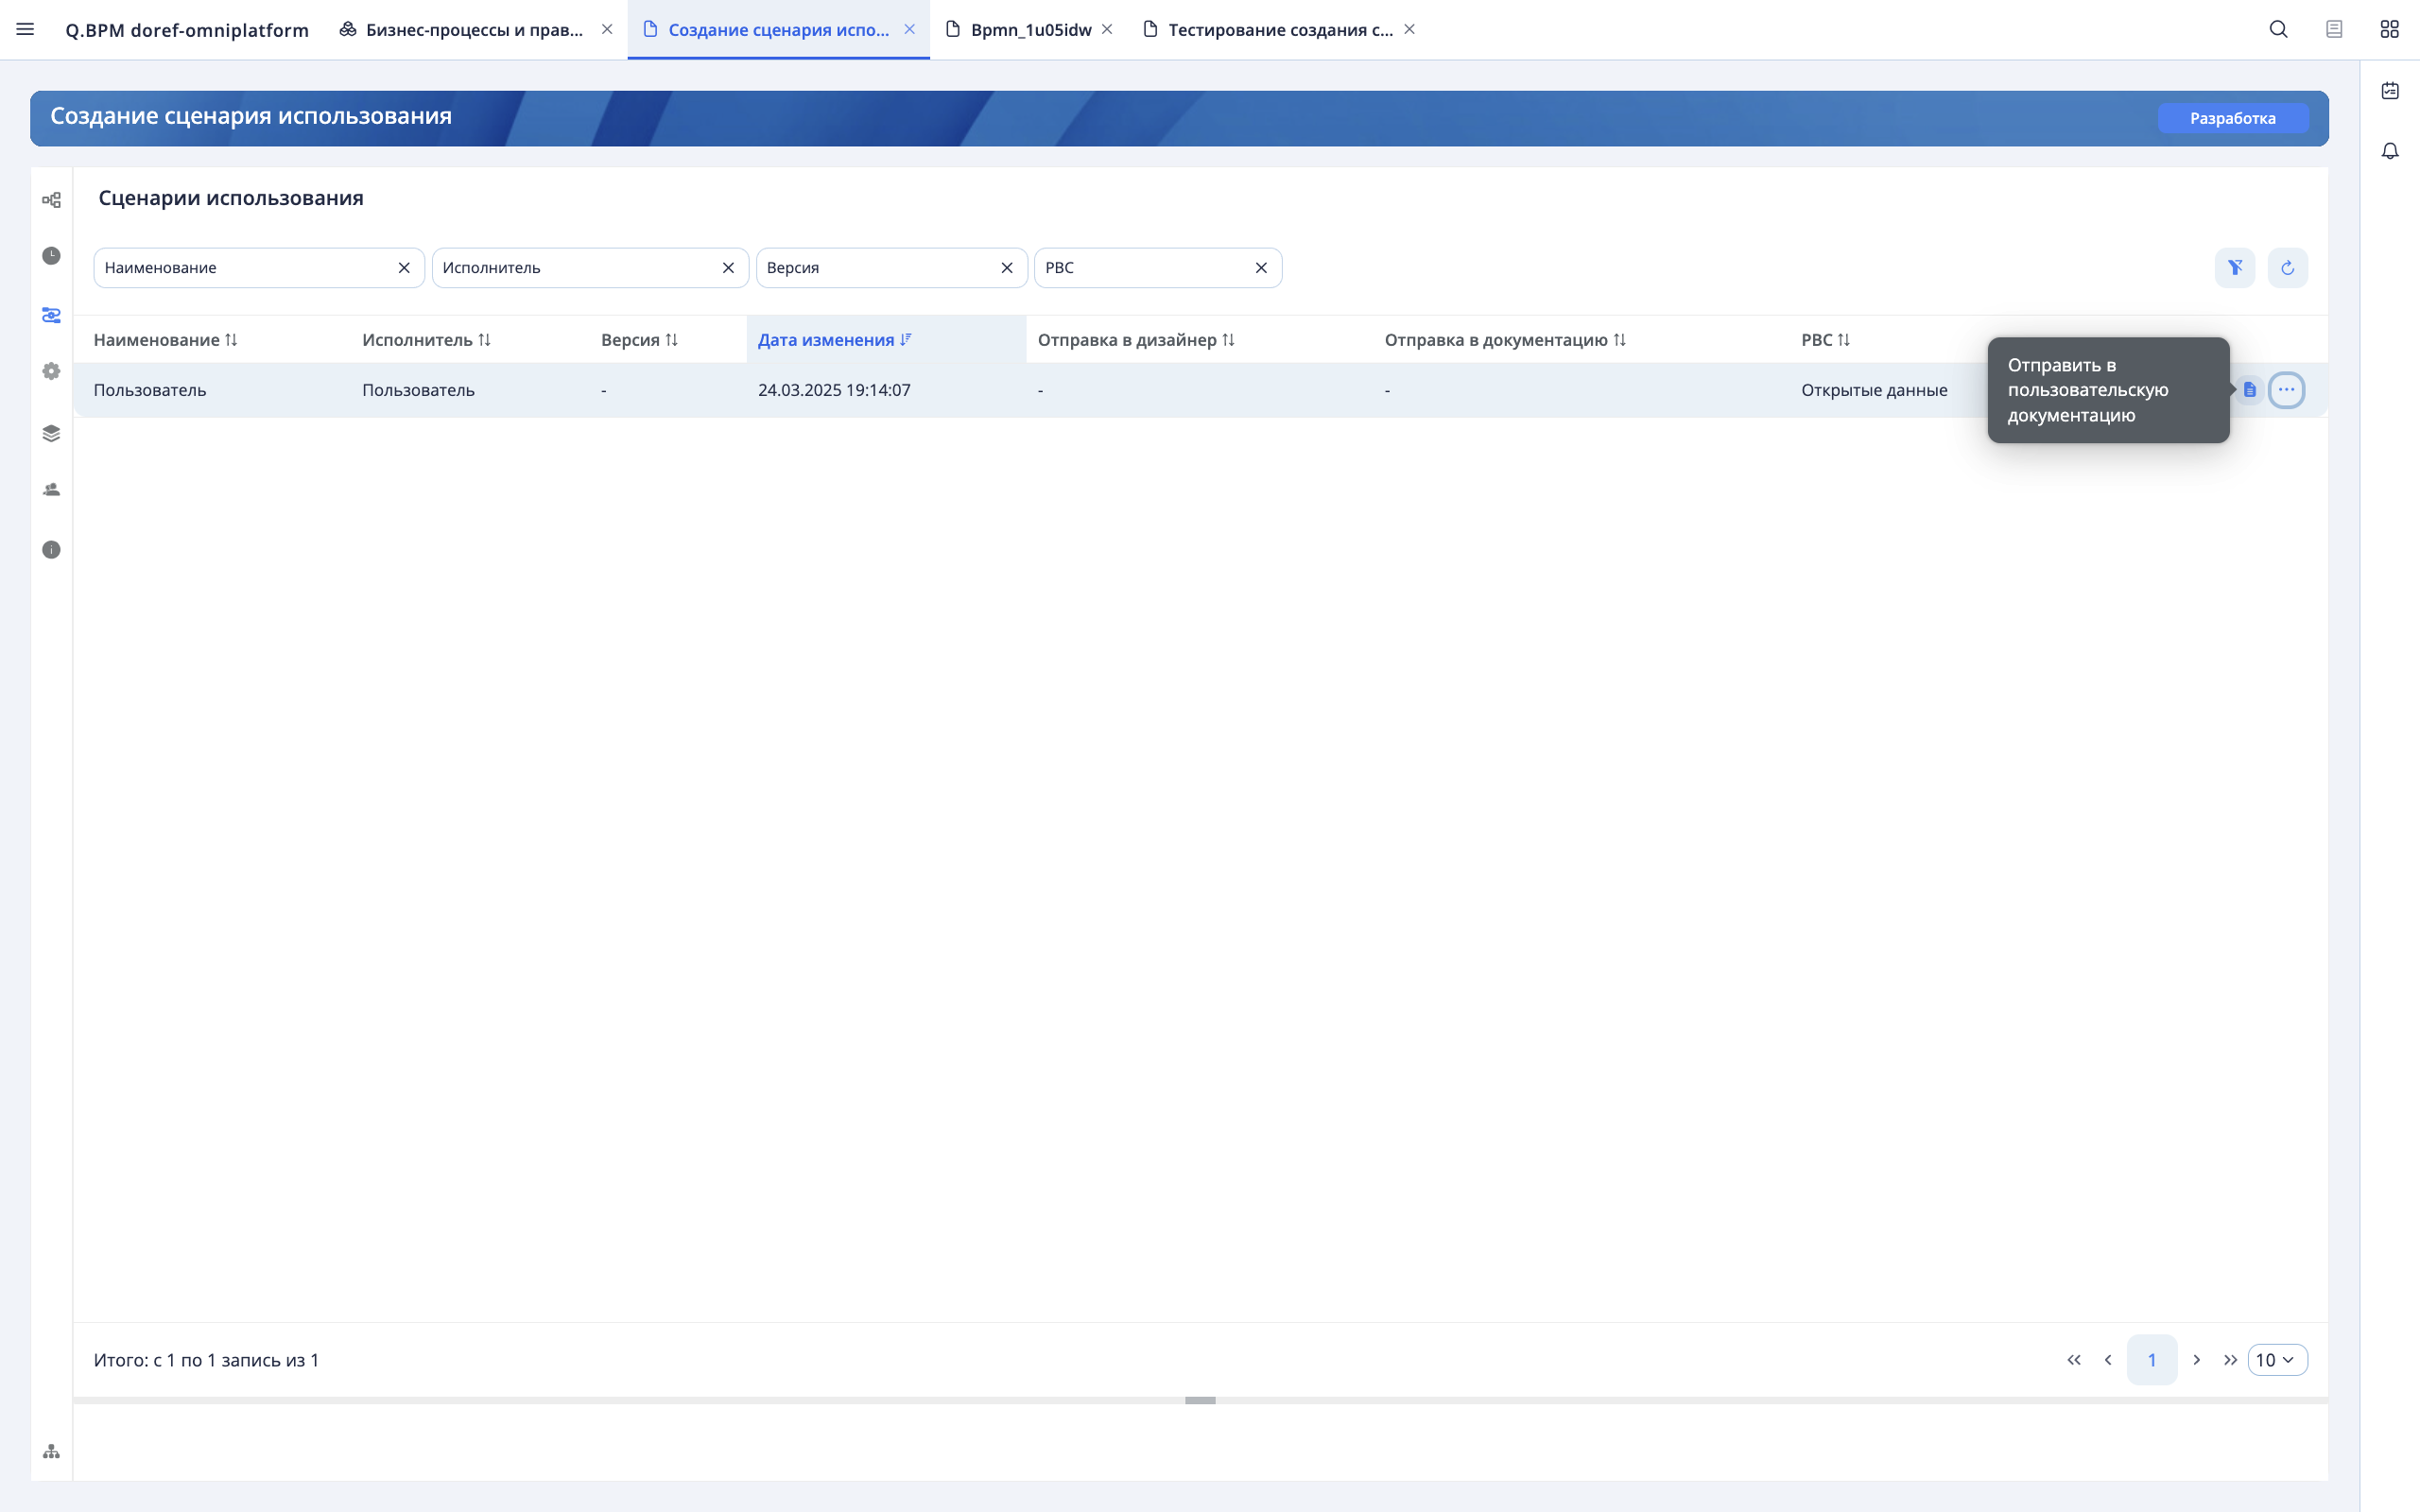Open the notifications bell
This screenshot has width=2420, height=1512.
[x=2390, y=151]
